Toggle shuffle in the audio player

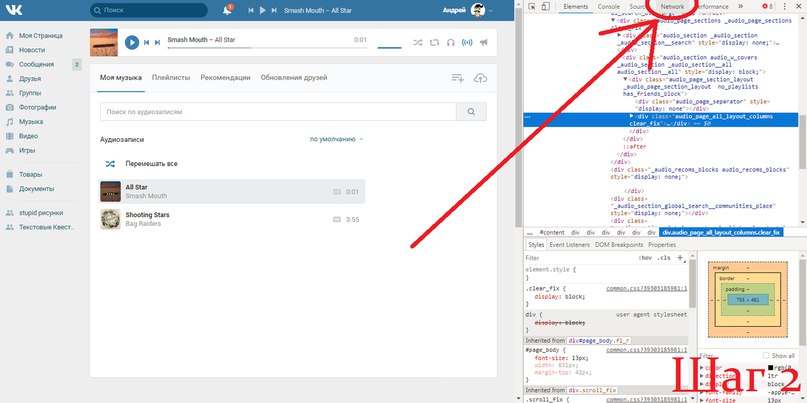pos(417,43)
